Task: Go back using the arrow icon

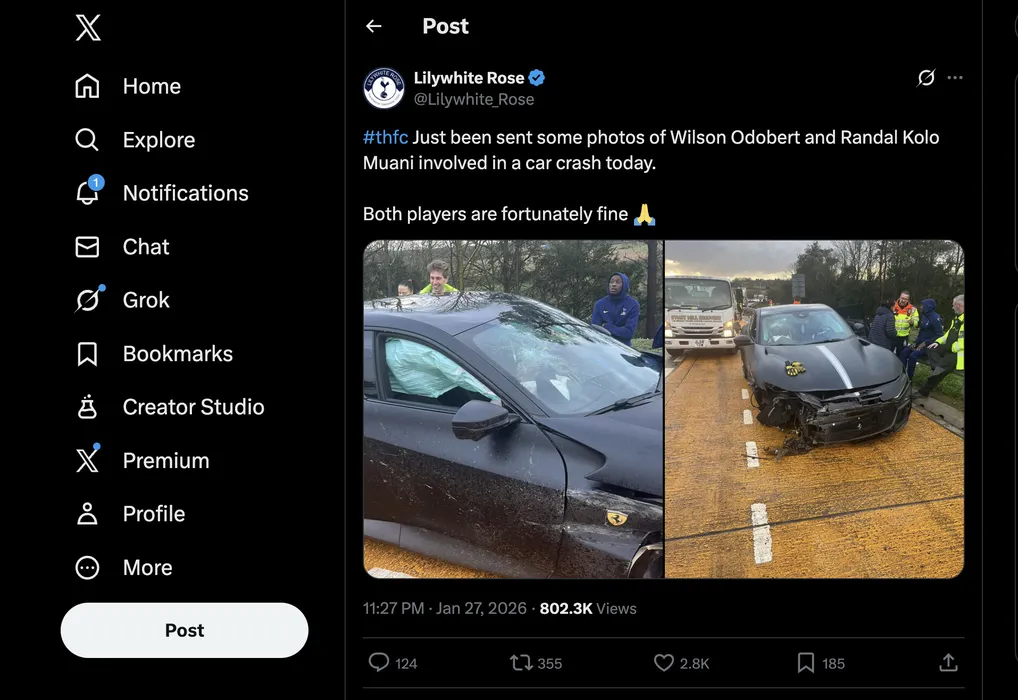Action: click(374, 27)
